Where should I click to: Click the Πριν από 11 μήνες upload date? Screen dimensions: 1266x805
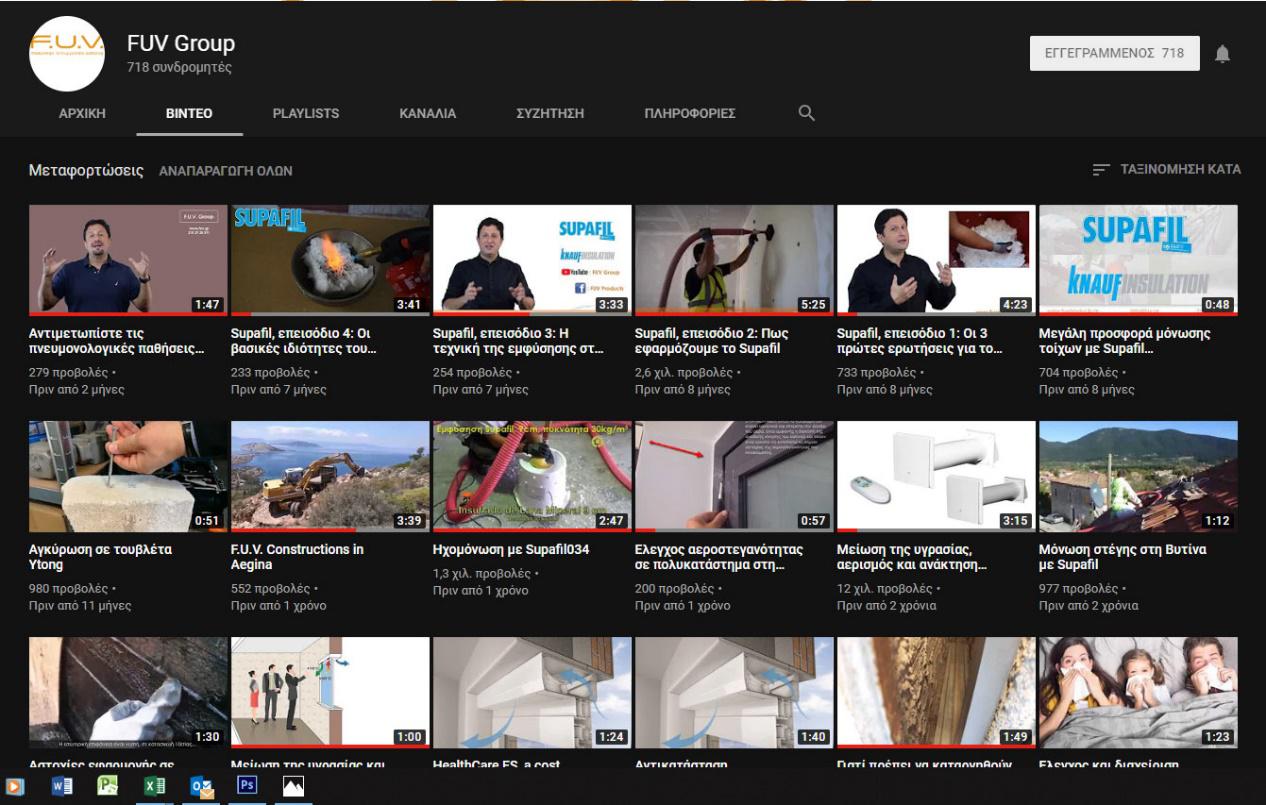[x=80, y=606]
